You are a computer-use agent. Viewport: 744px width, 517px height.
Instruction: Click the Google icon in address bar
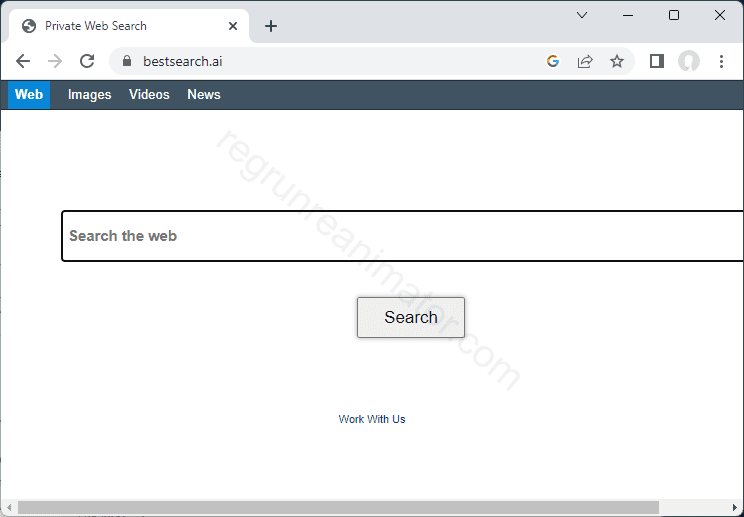coord(553,61)
